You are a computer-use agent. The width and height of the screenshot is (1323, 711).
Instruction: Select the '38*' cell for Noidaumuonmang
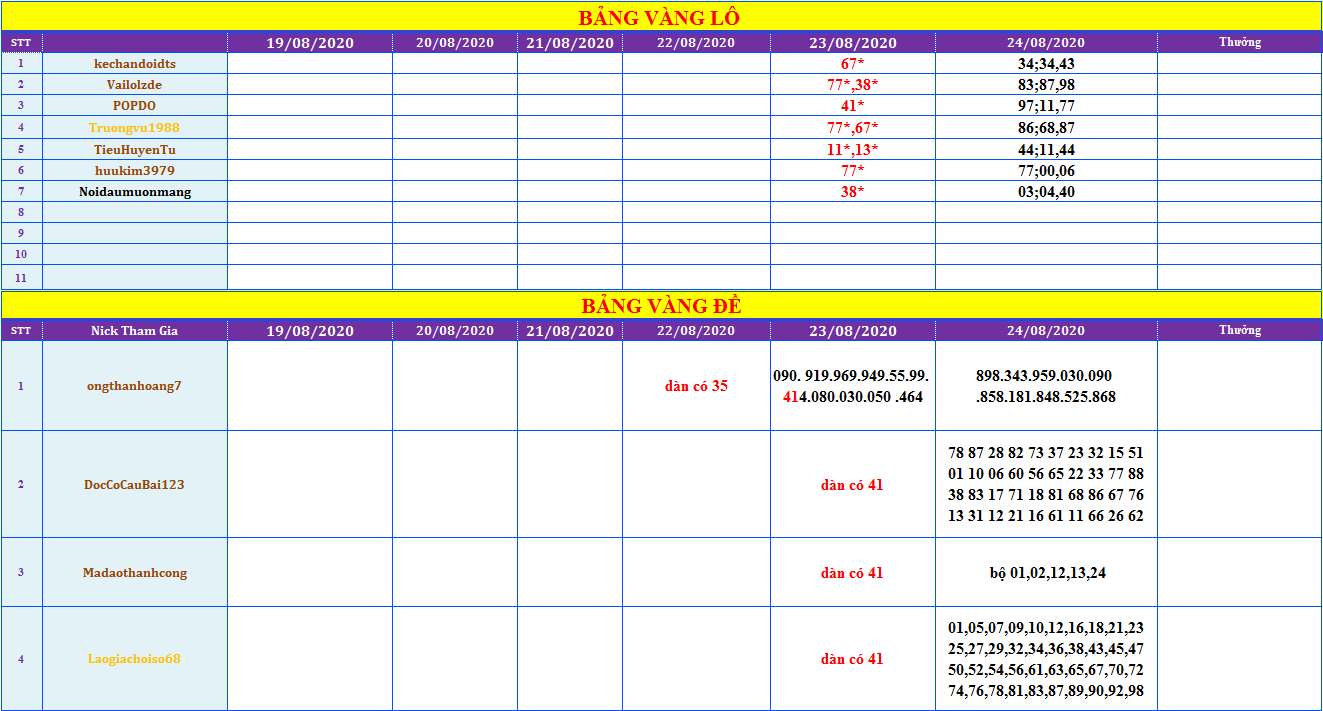pos(853,191)
